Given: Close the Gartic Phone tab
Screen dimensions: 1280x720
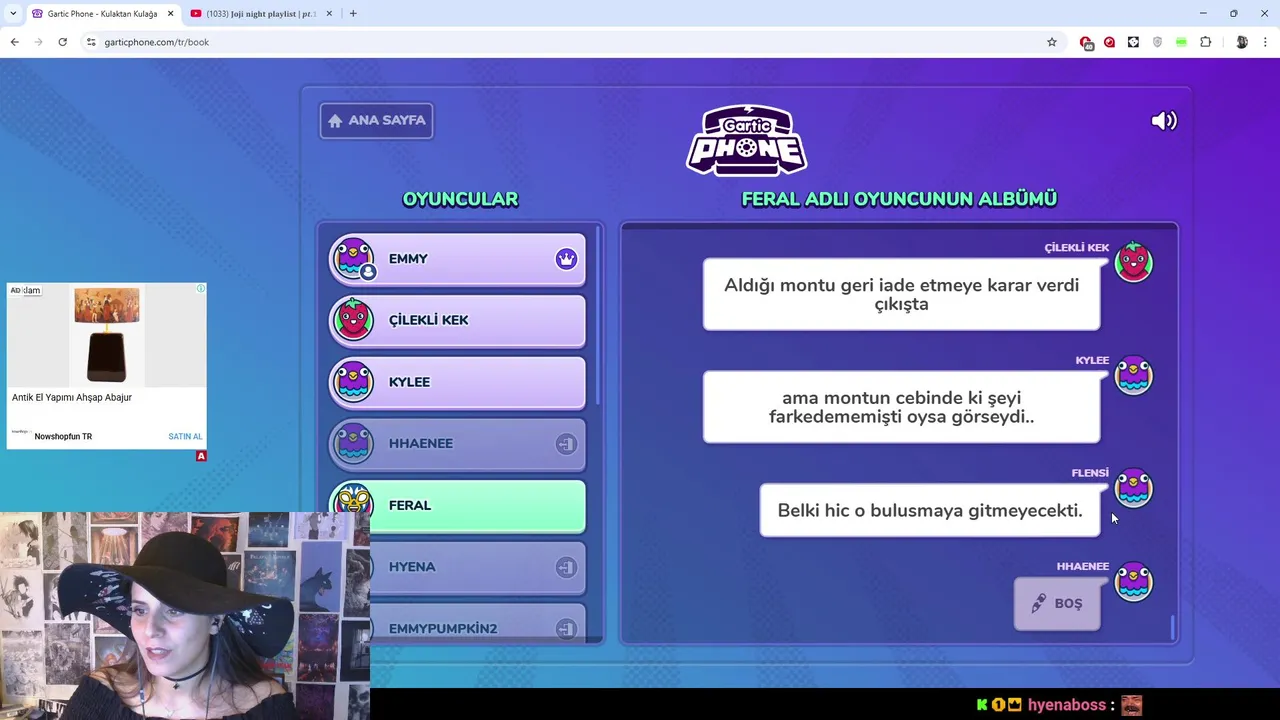Looking at the screenshot, I should 170,14.
